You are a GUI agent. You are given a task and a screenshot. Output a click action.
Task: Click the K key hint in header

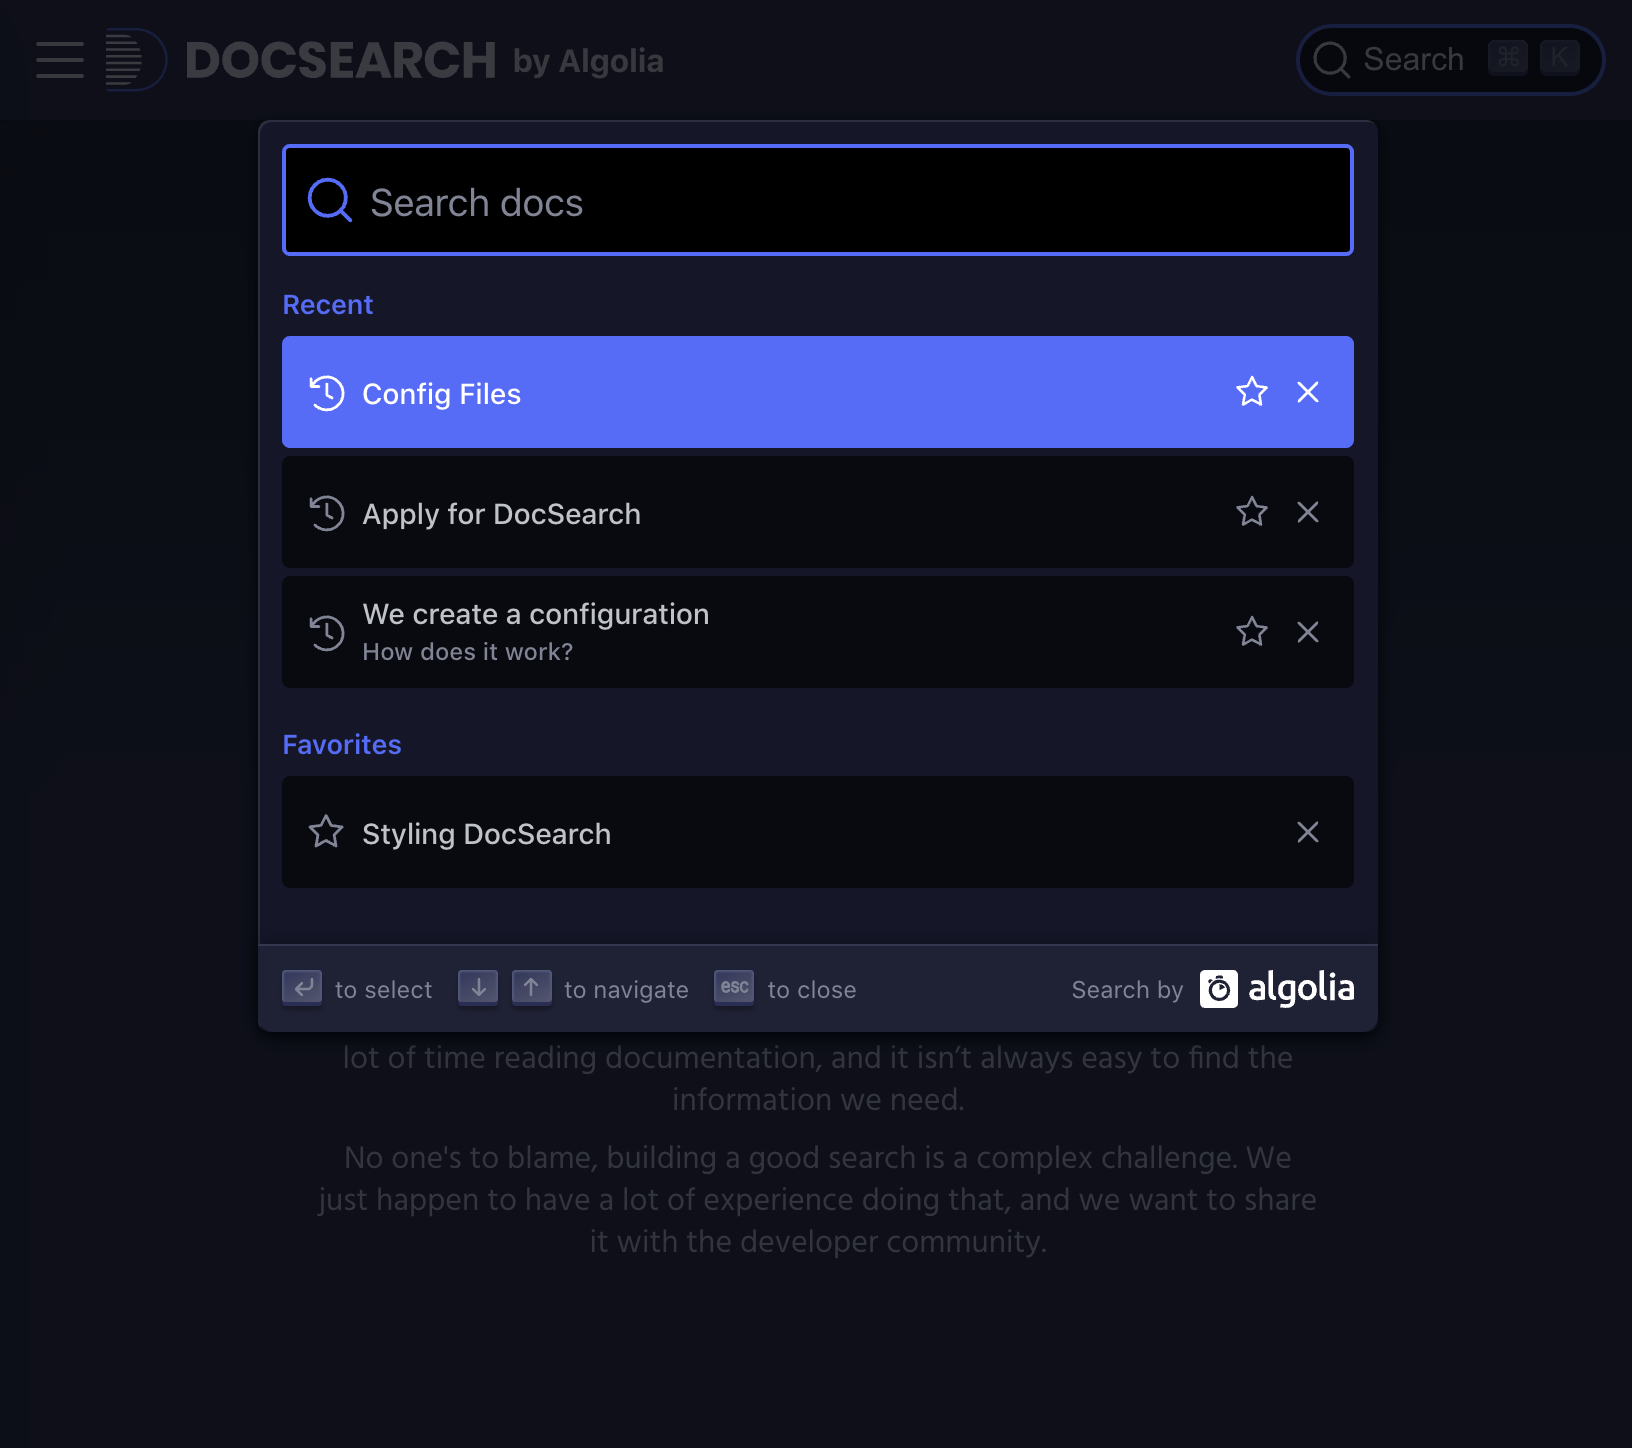click(x=1560, y=58)
